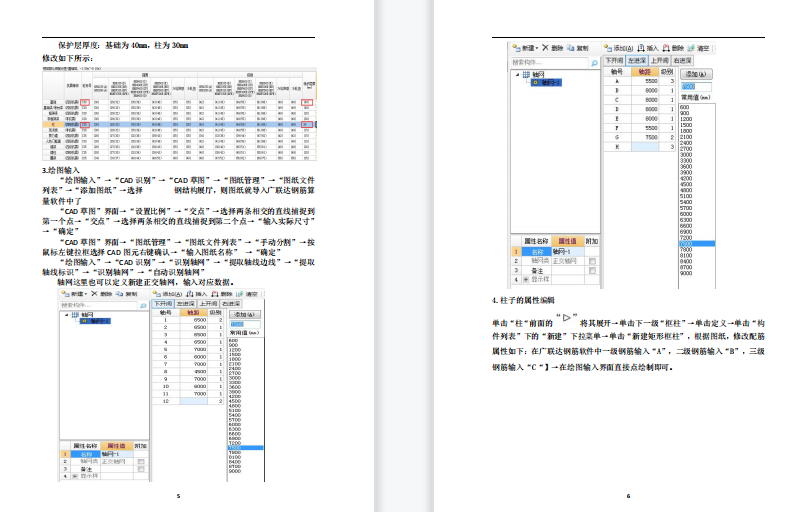Tick the 轴网类 row checkbox on page 5
The image size is (808, 512).
tap(141, 462)
